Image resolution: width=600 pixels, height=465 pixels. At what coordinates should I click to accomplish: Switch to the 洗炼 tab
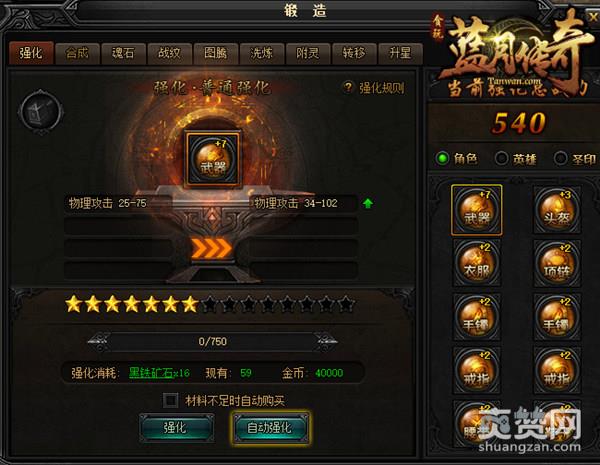tap(262, 53)
